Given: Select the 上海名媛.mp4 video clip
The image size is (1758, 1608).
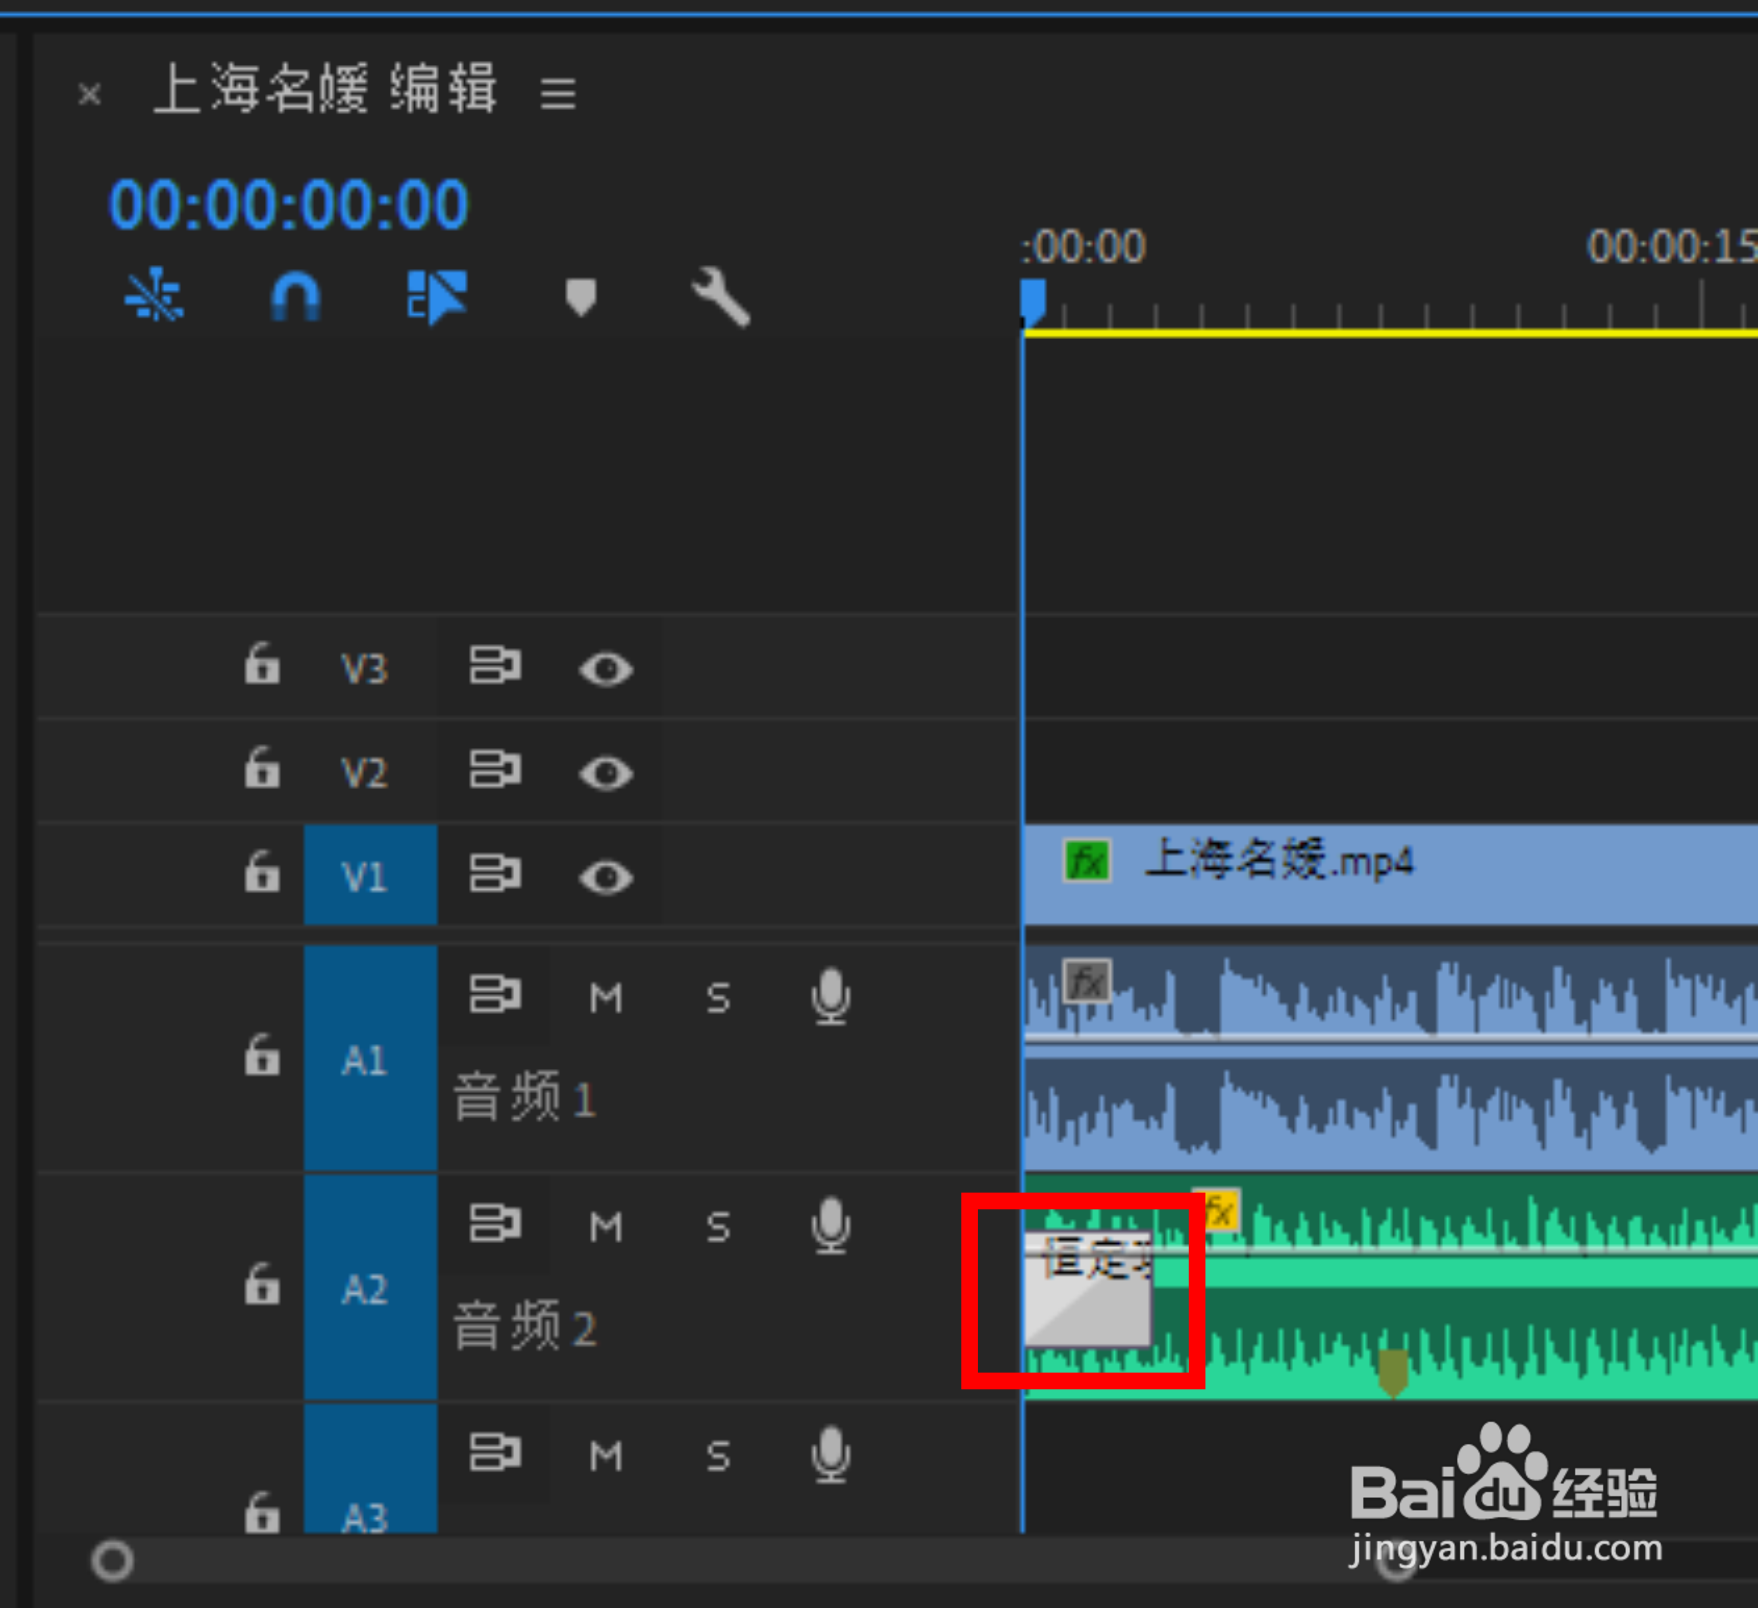Looking at the screenshot, I should click(x=1391, y=875).
